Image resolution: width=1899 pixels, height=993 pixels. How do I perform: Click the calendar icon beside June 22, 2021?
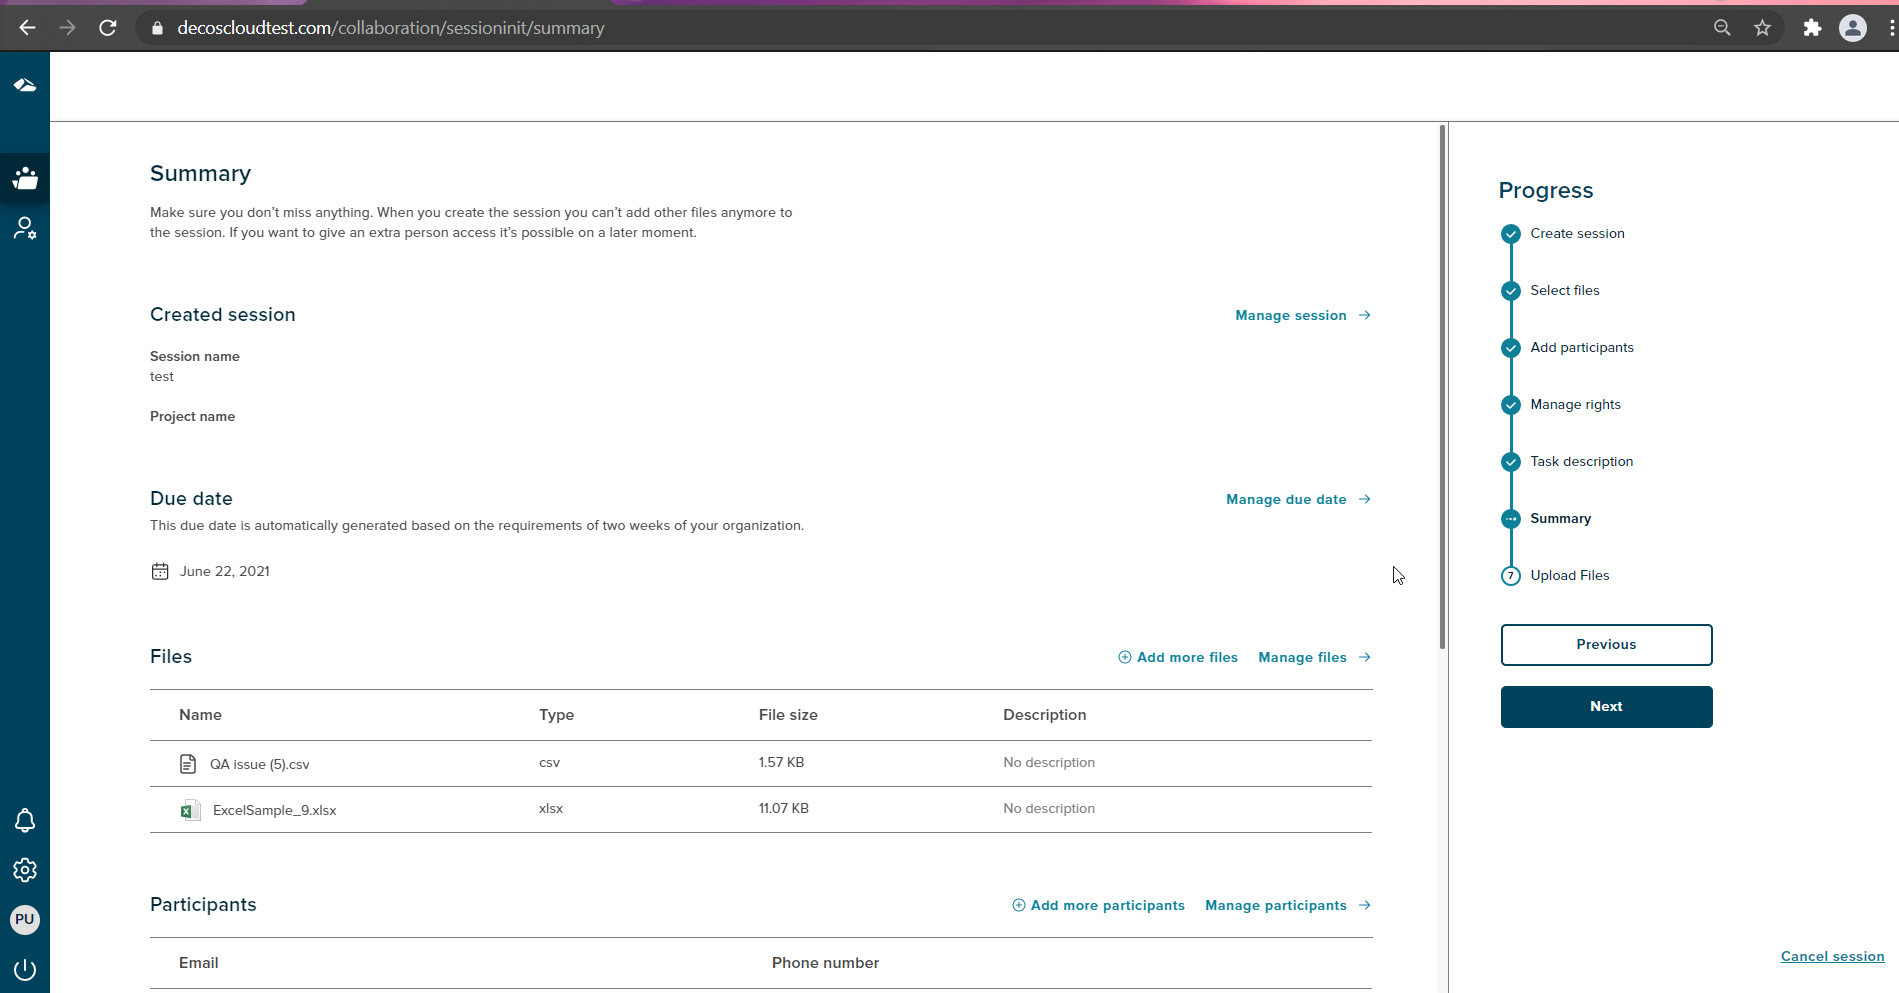point(160,571)
